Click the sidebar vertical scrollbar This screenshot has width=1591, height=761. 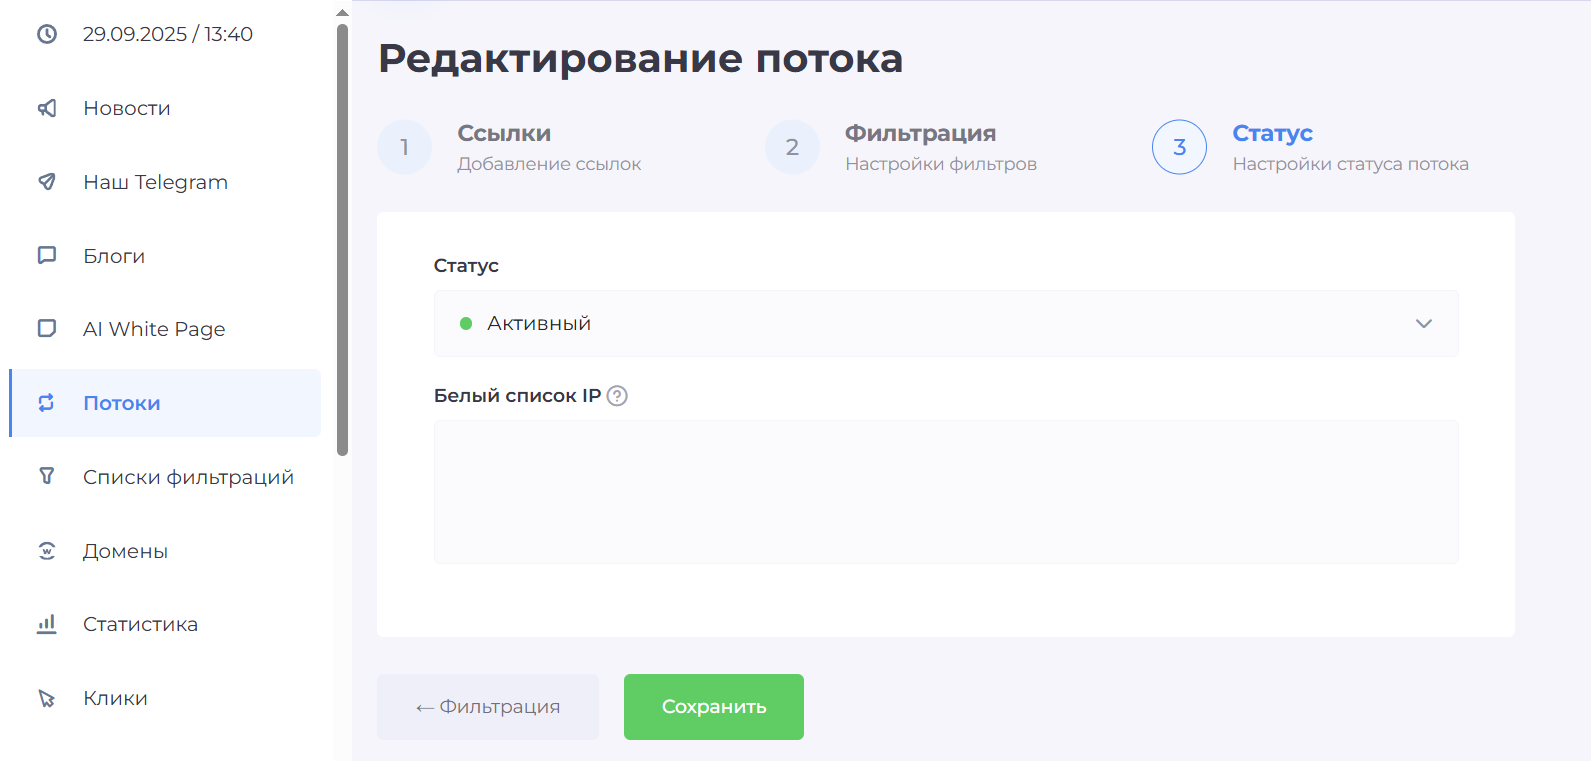(x=342, y=240)
